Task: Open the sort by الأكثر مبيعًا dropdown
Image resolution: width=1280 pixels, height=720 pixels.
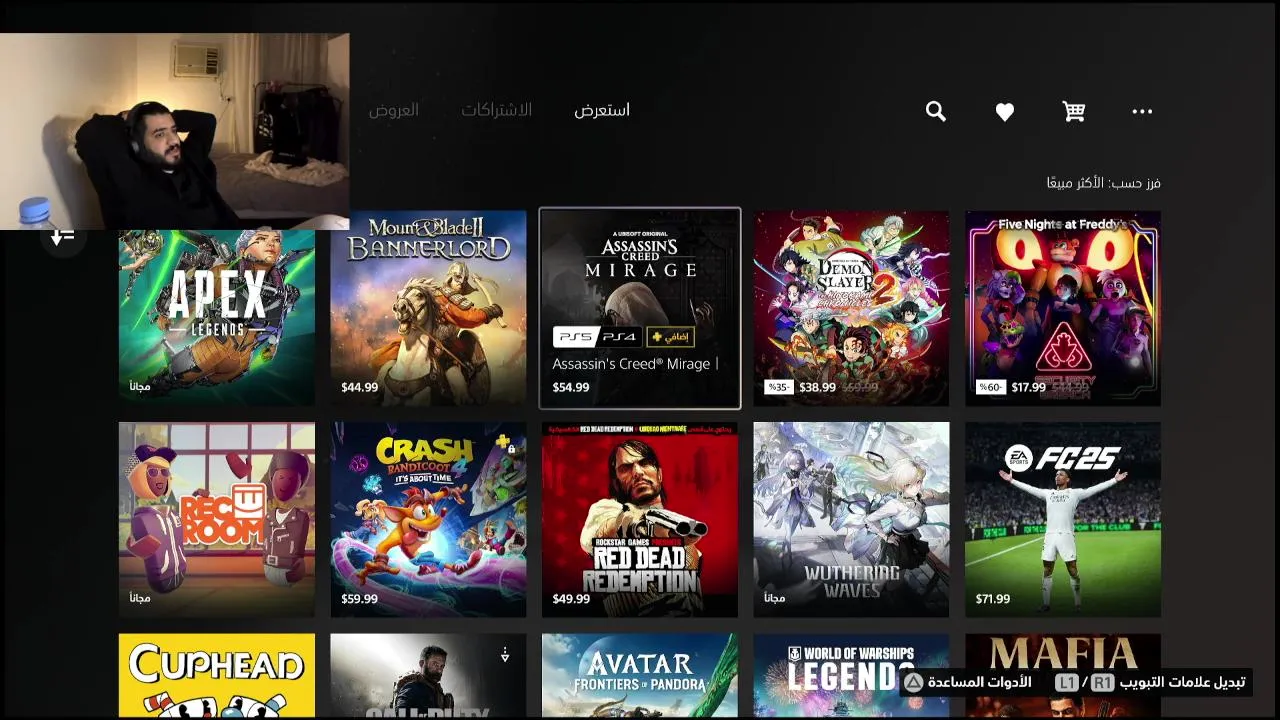Action: pyautogui.click(x=1103, y=183)
